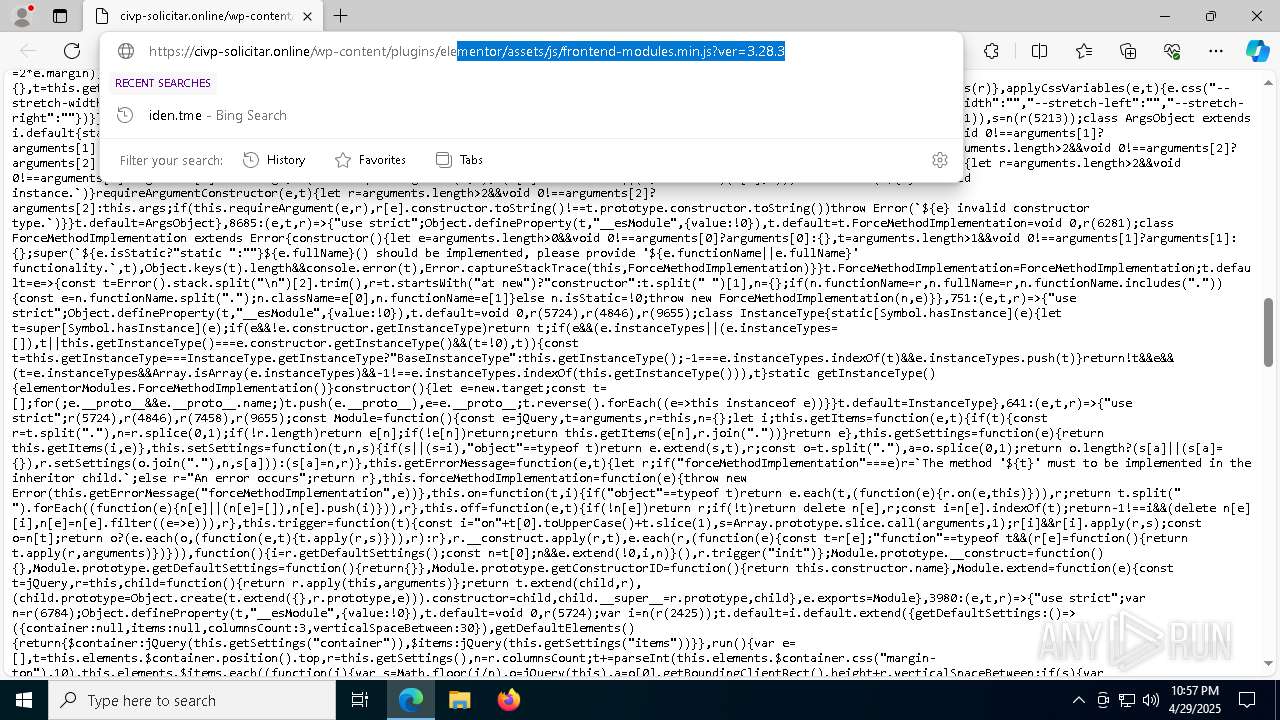Open the Edge profile avatar

click(21, 16)
